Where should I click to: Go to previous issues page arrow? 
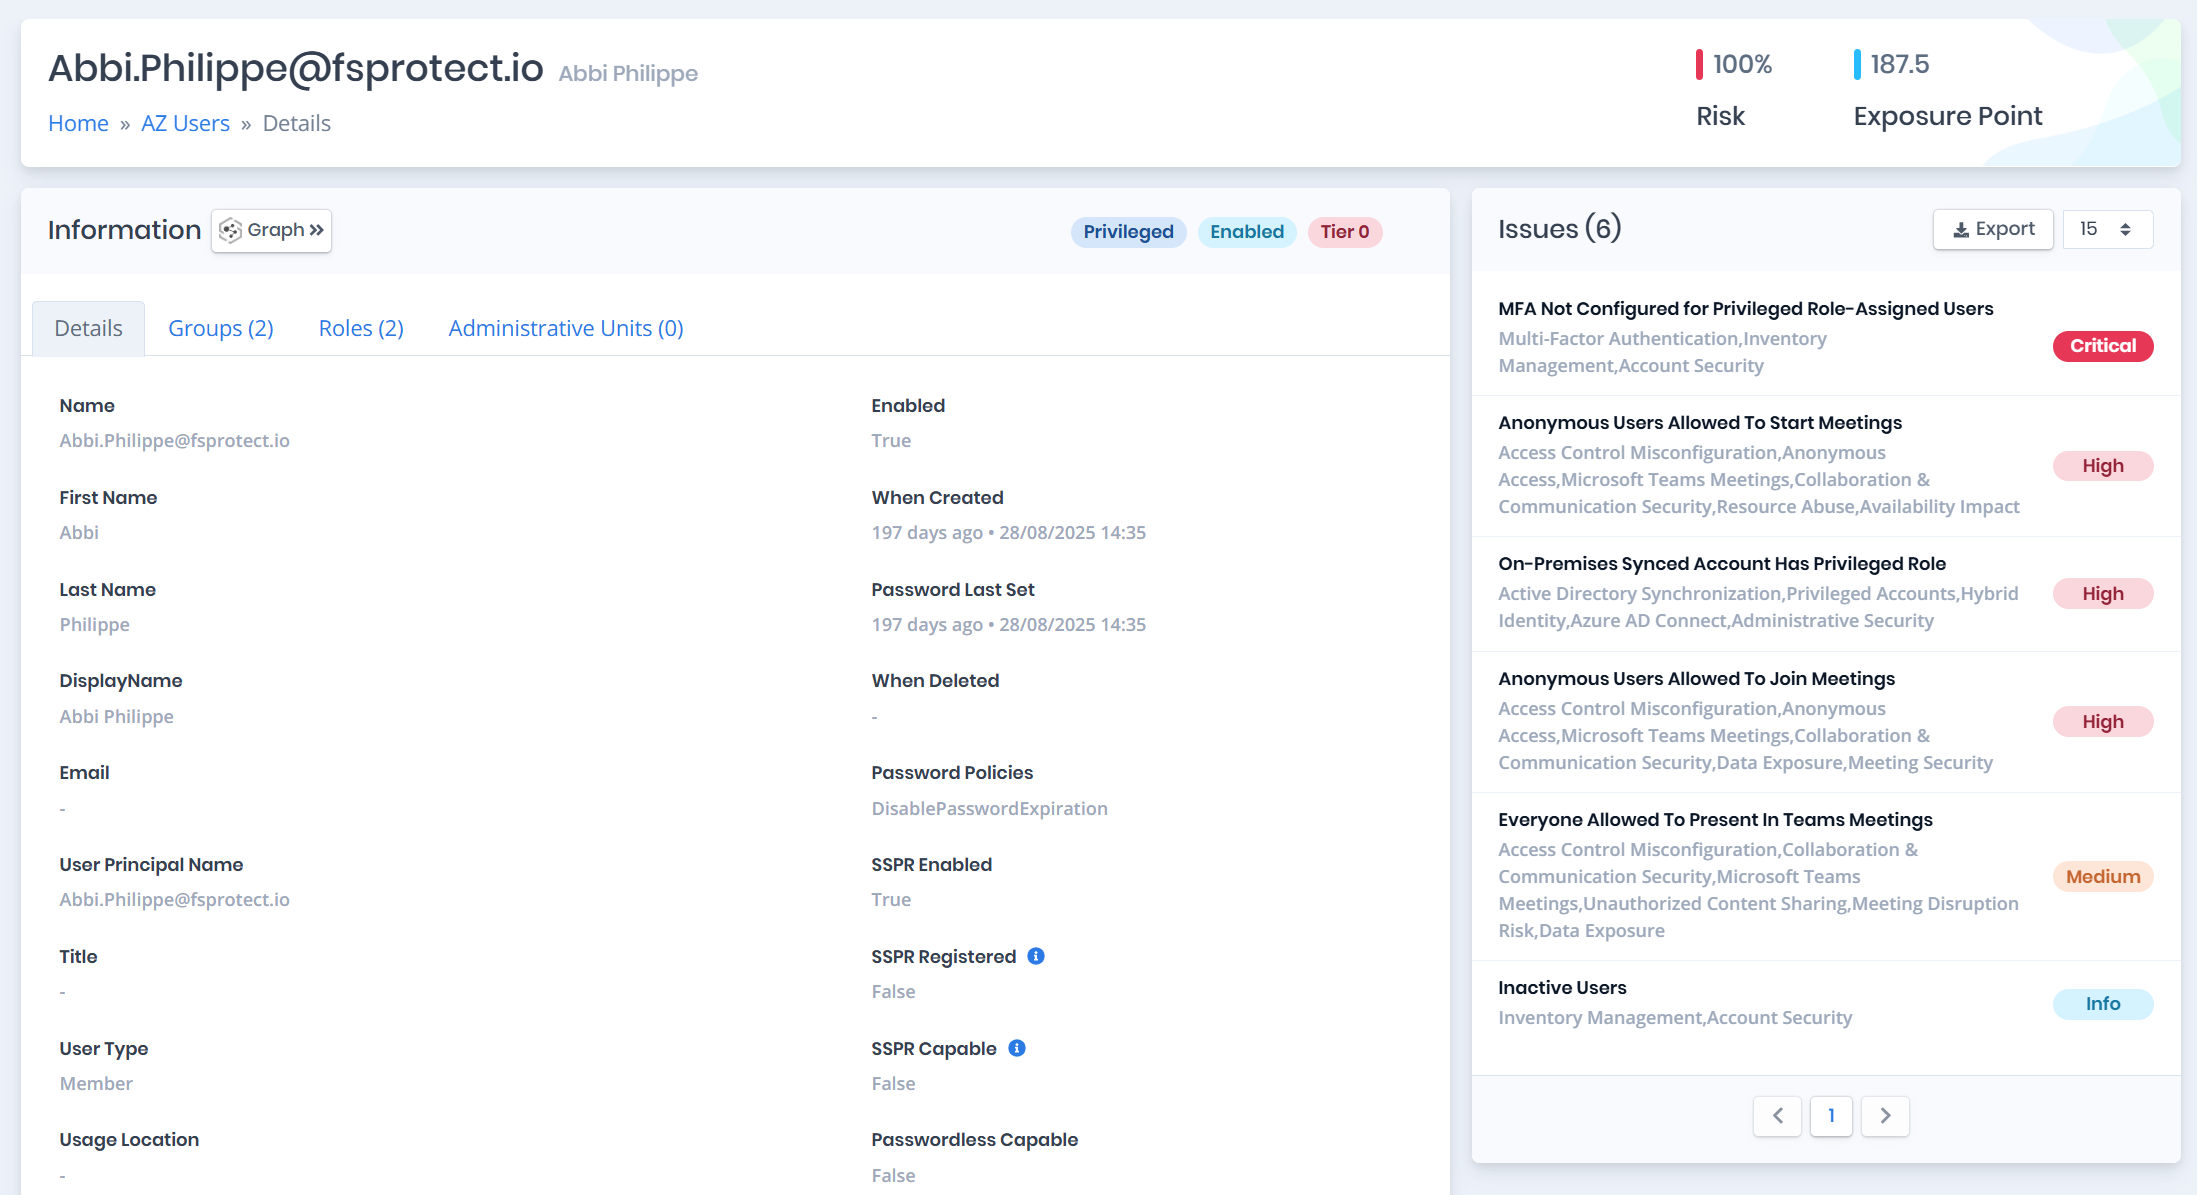pos(1778,1116)
